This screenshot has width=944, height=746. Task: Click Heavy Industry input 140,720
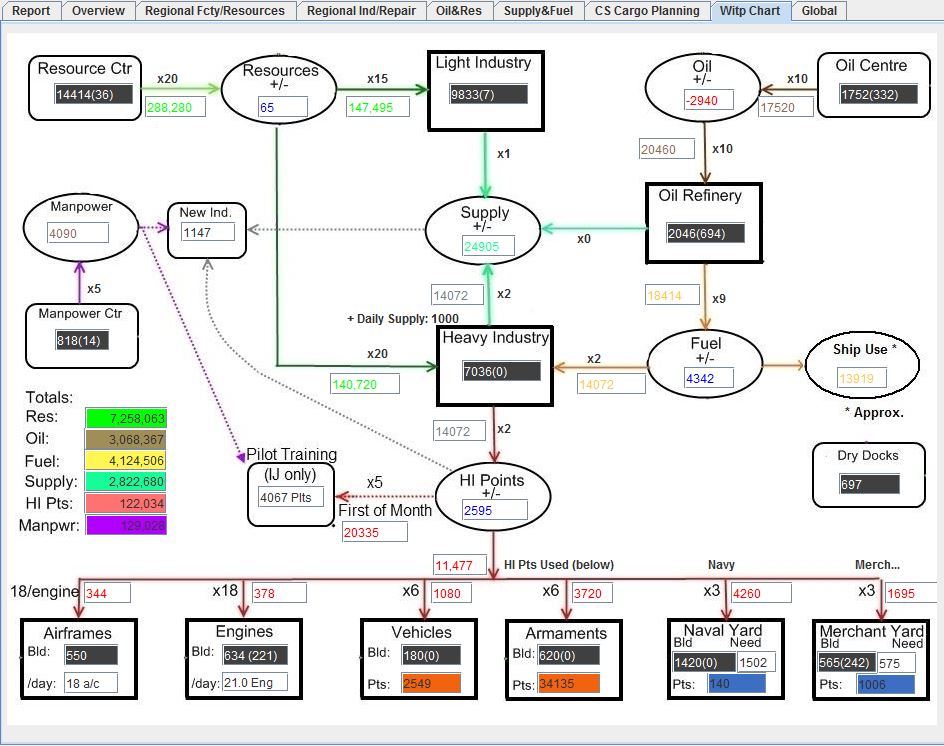365,384
